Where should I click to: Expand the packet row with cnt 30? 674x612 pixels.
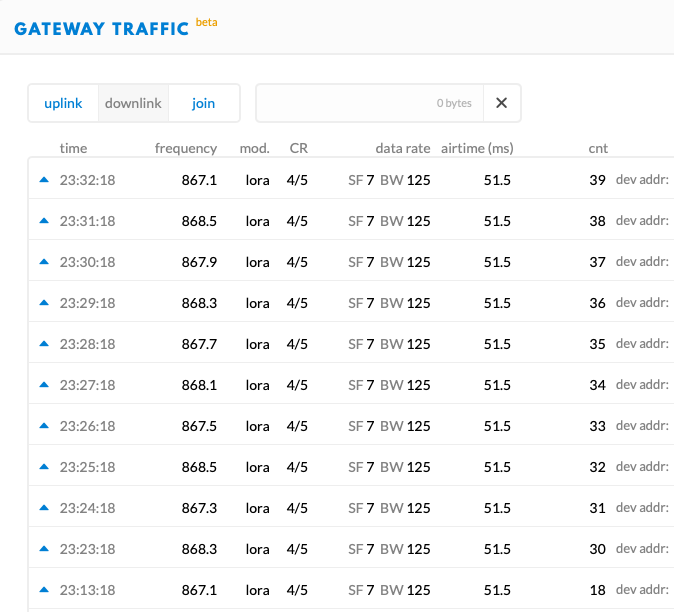(351, 549)
